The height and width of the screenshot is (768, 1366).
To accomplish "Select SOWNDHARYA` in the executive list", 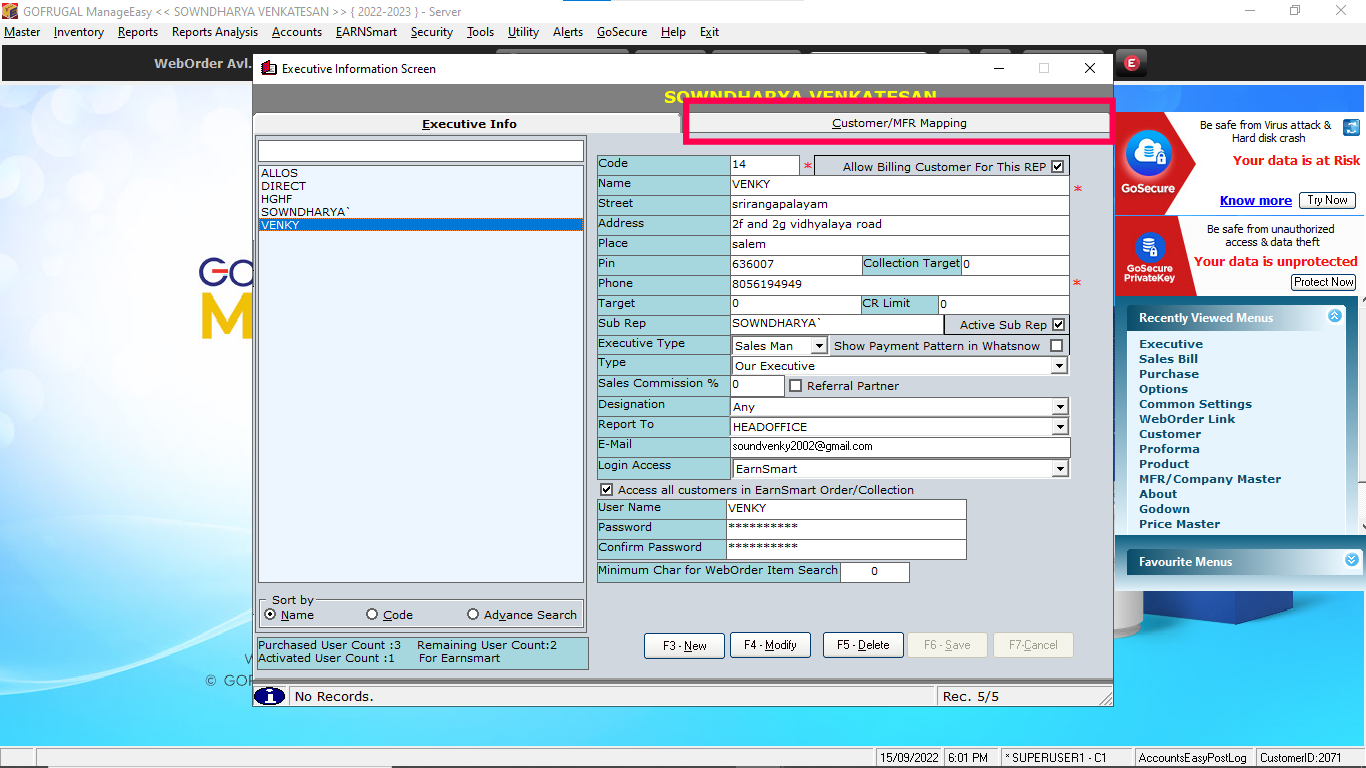I will click(x=420, y=212).
